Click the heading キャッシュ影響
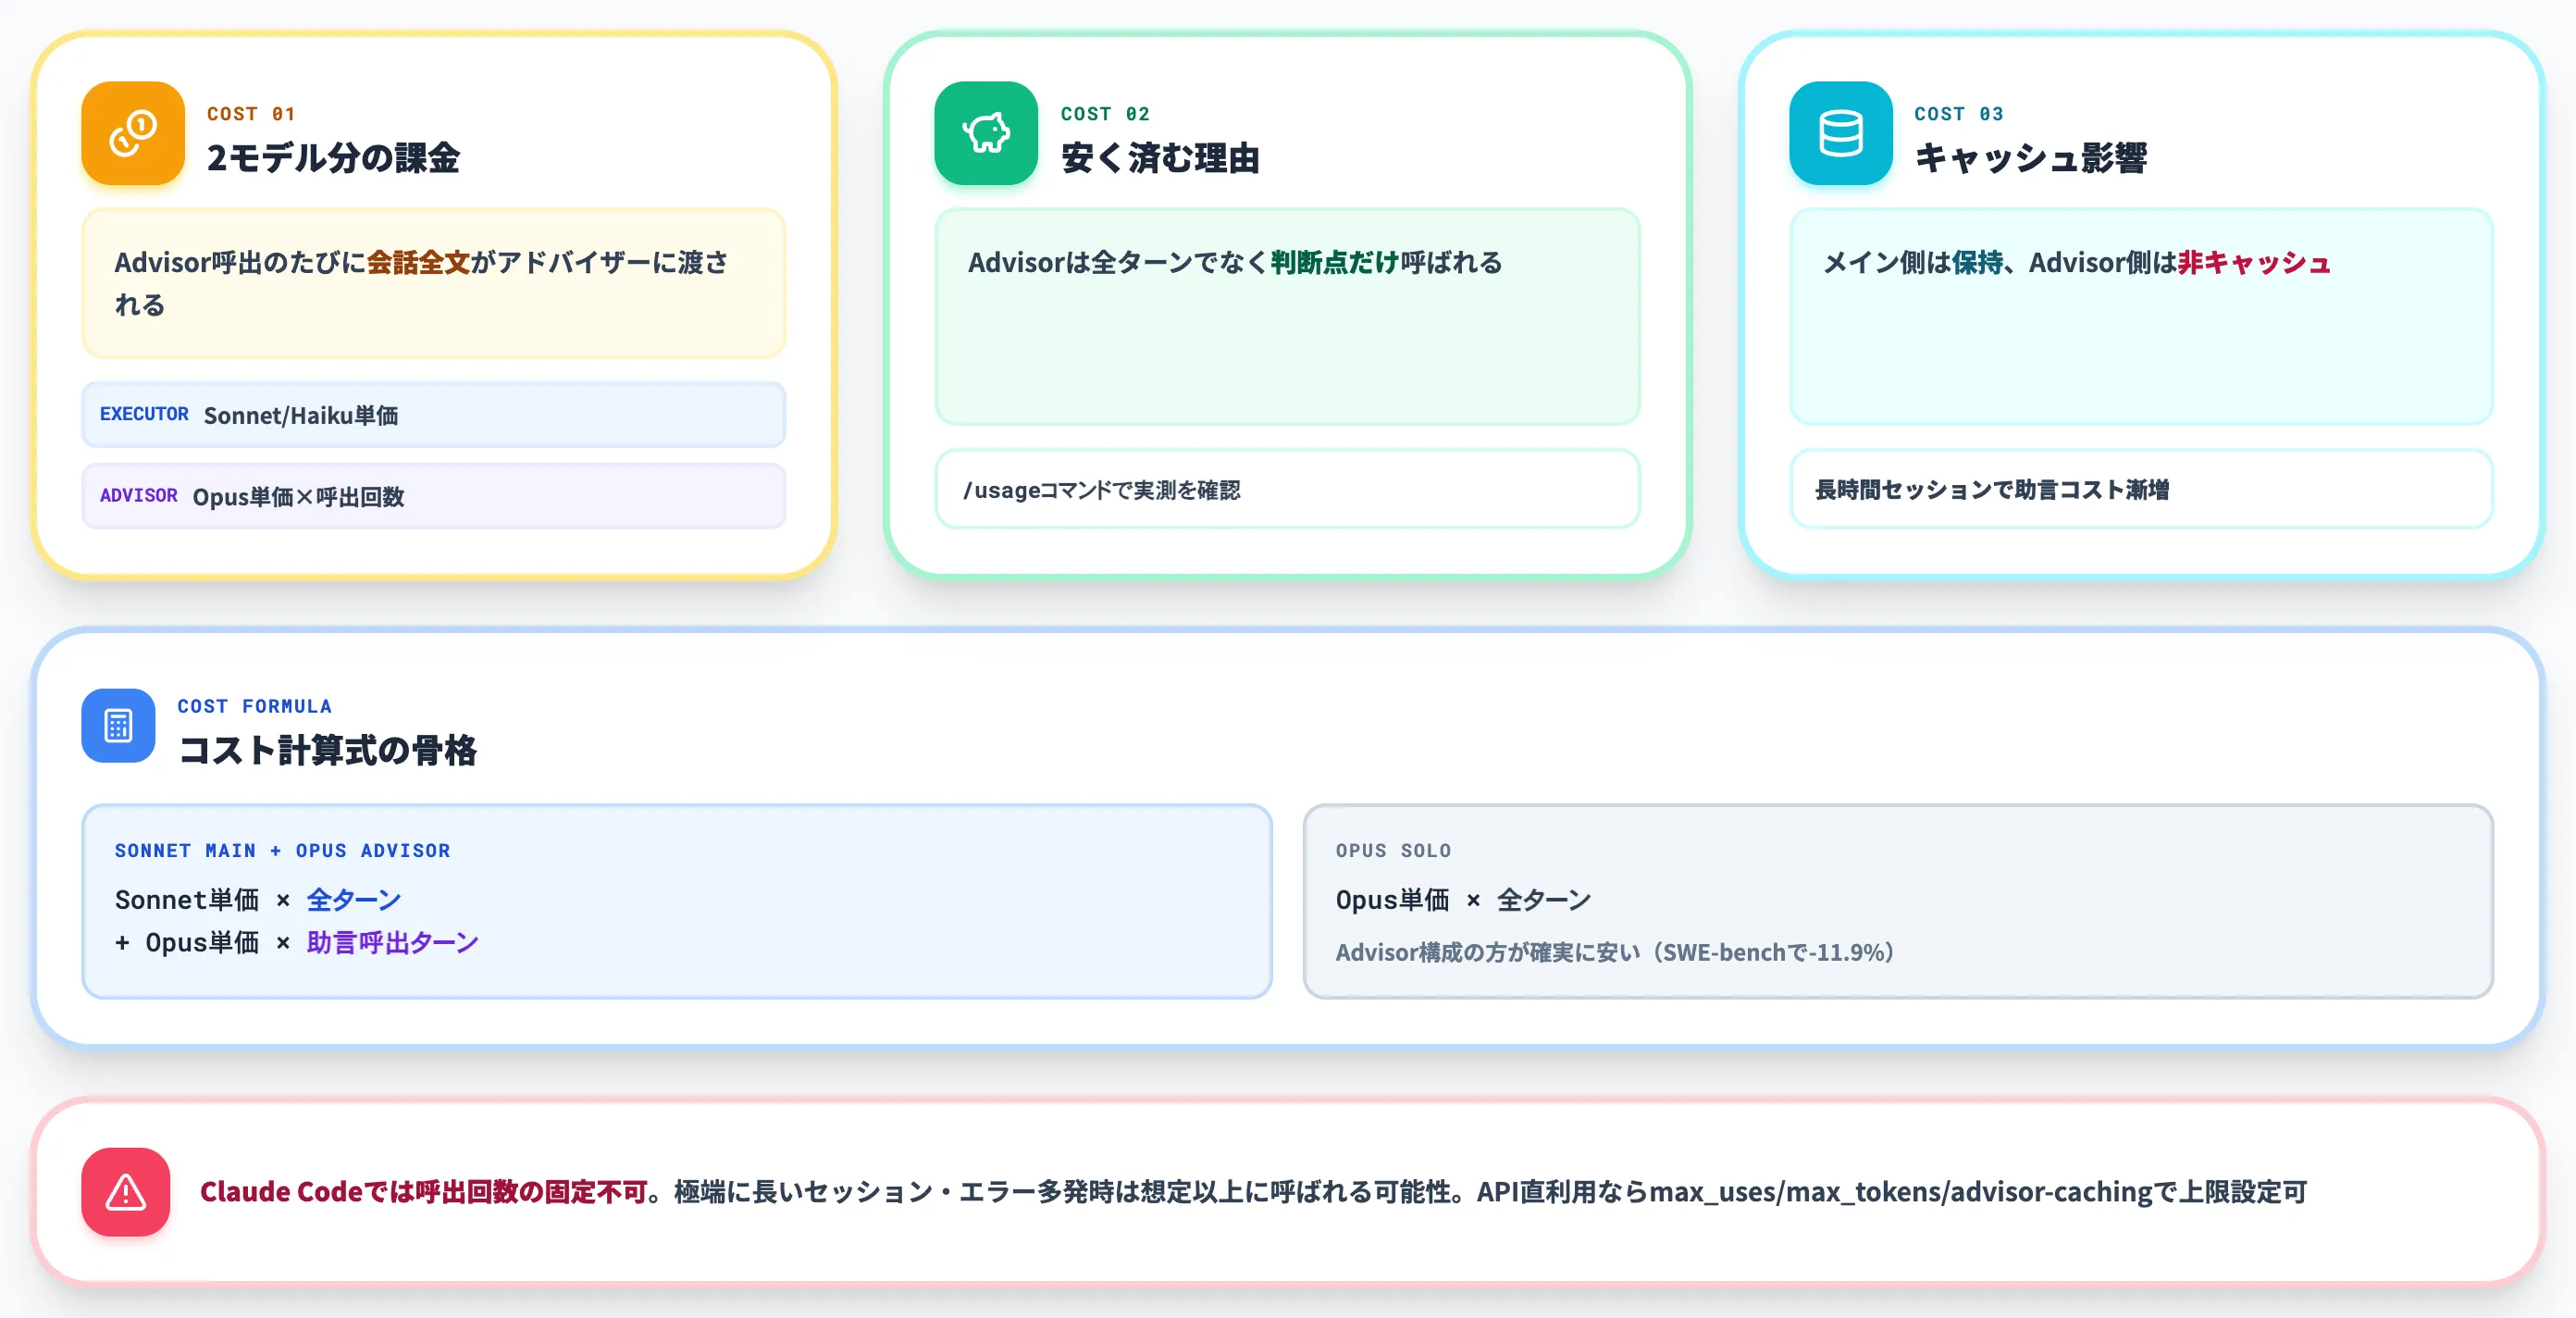Screen dimensions: 2576x1318 pos(2030,158)
